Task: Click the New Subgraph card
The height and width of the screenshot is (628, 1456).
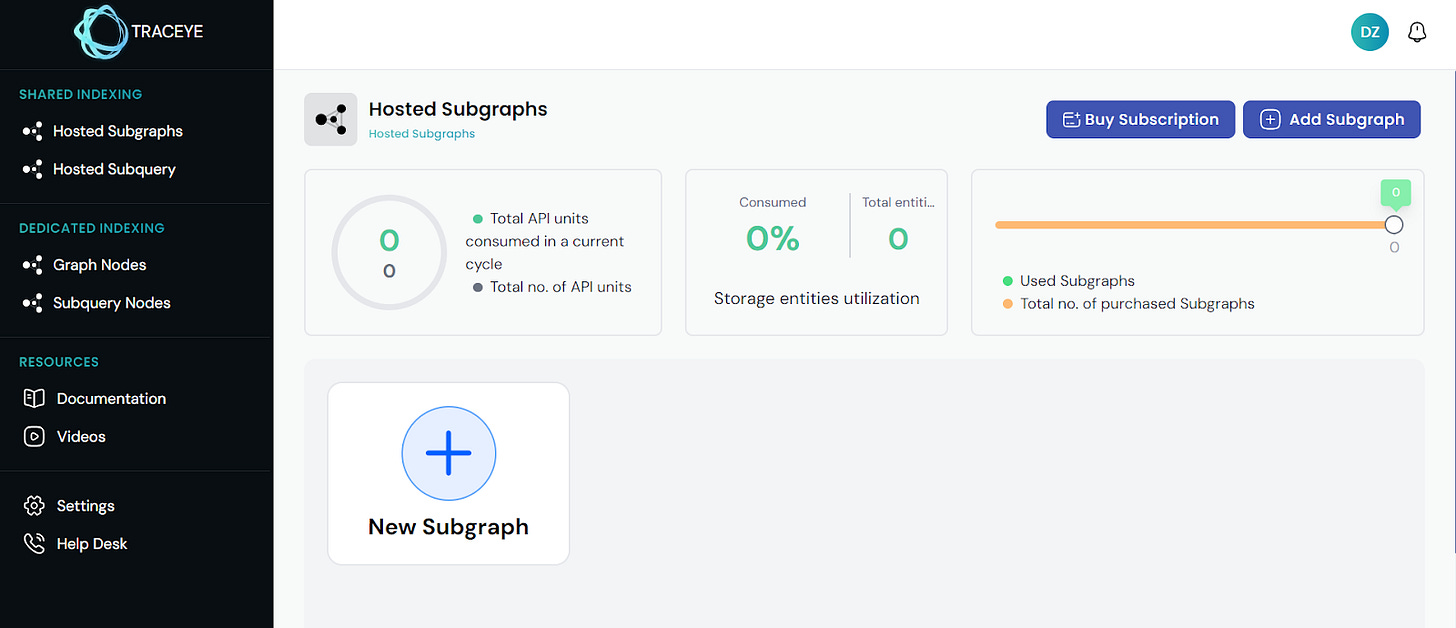Action: pyautogui.click(x=448, y=474)
